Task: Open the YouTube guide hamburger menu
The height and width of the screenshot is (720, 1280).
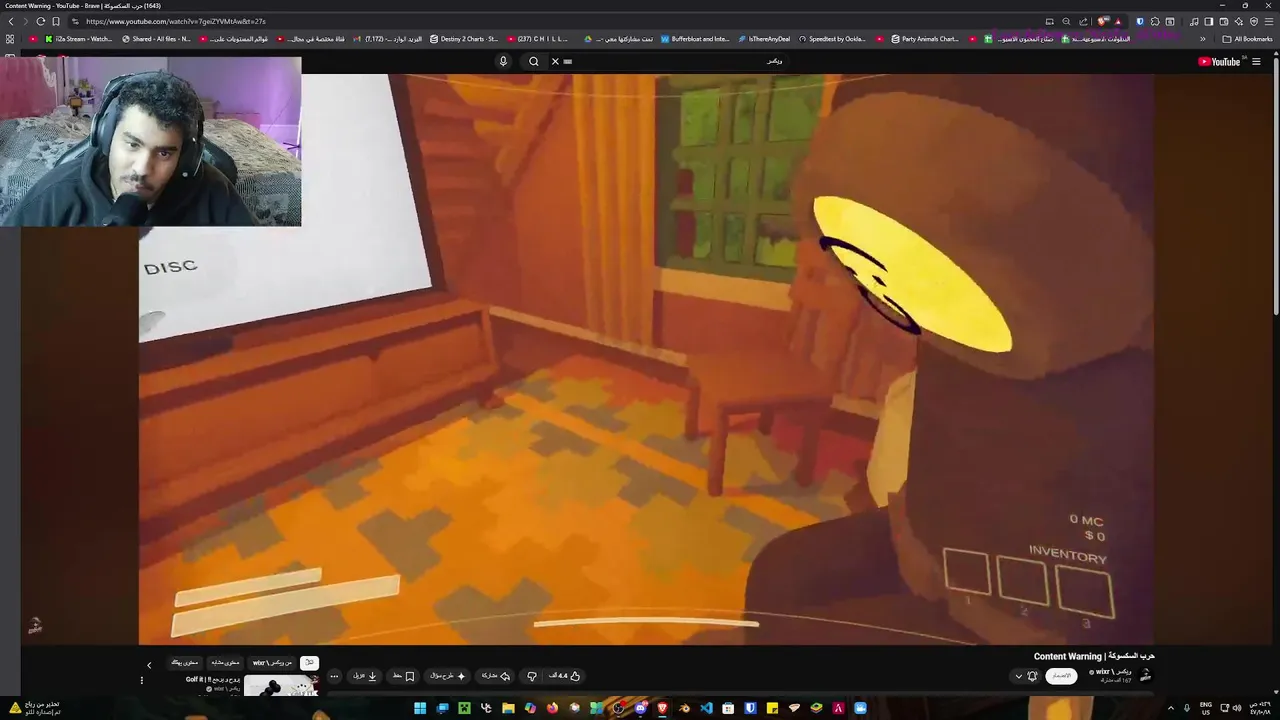Action: pos(1256,61)
